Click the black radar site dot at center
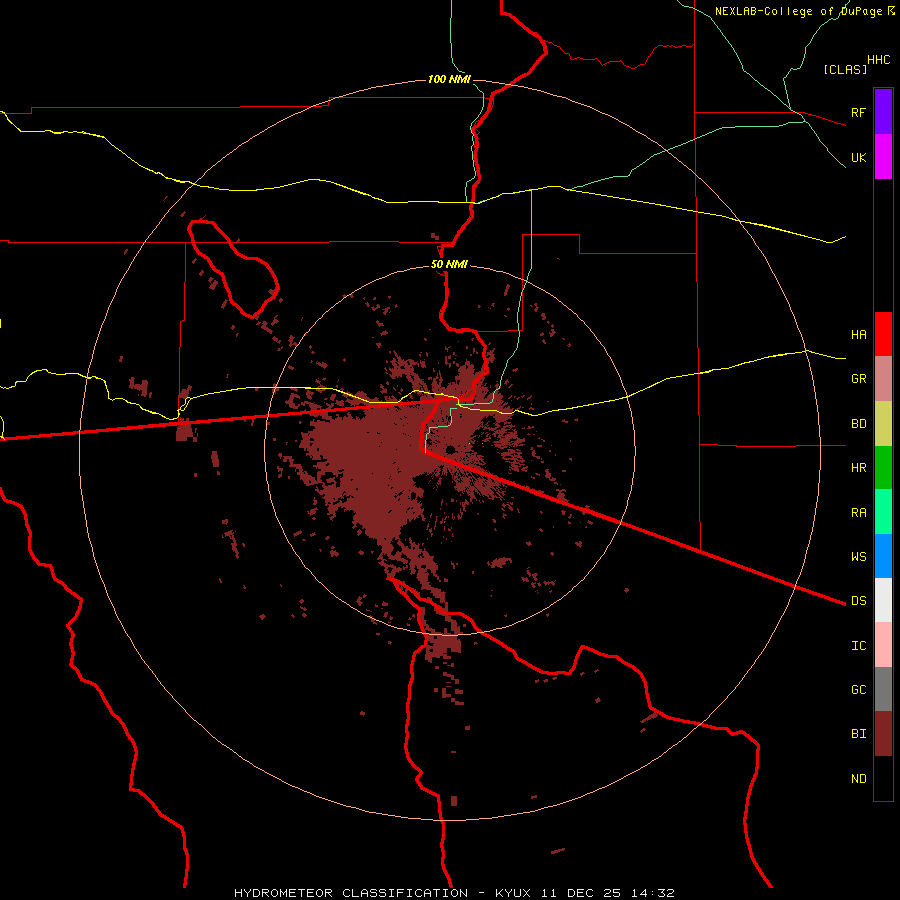This screenshot has width=900, height=900. pos(450,449)
